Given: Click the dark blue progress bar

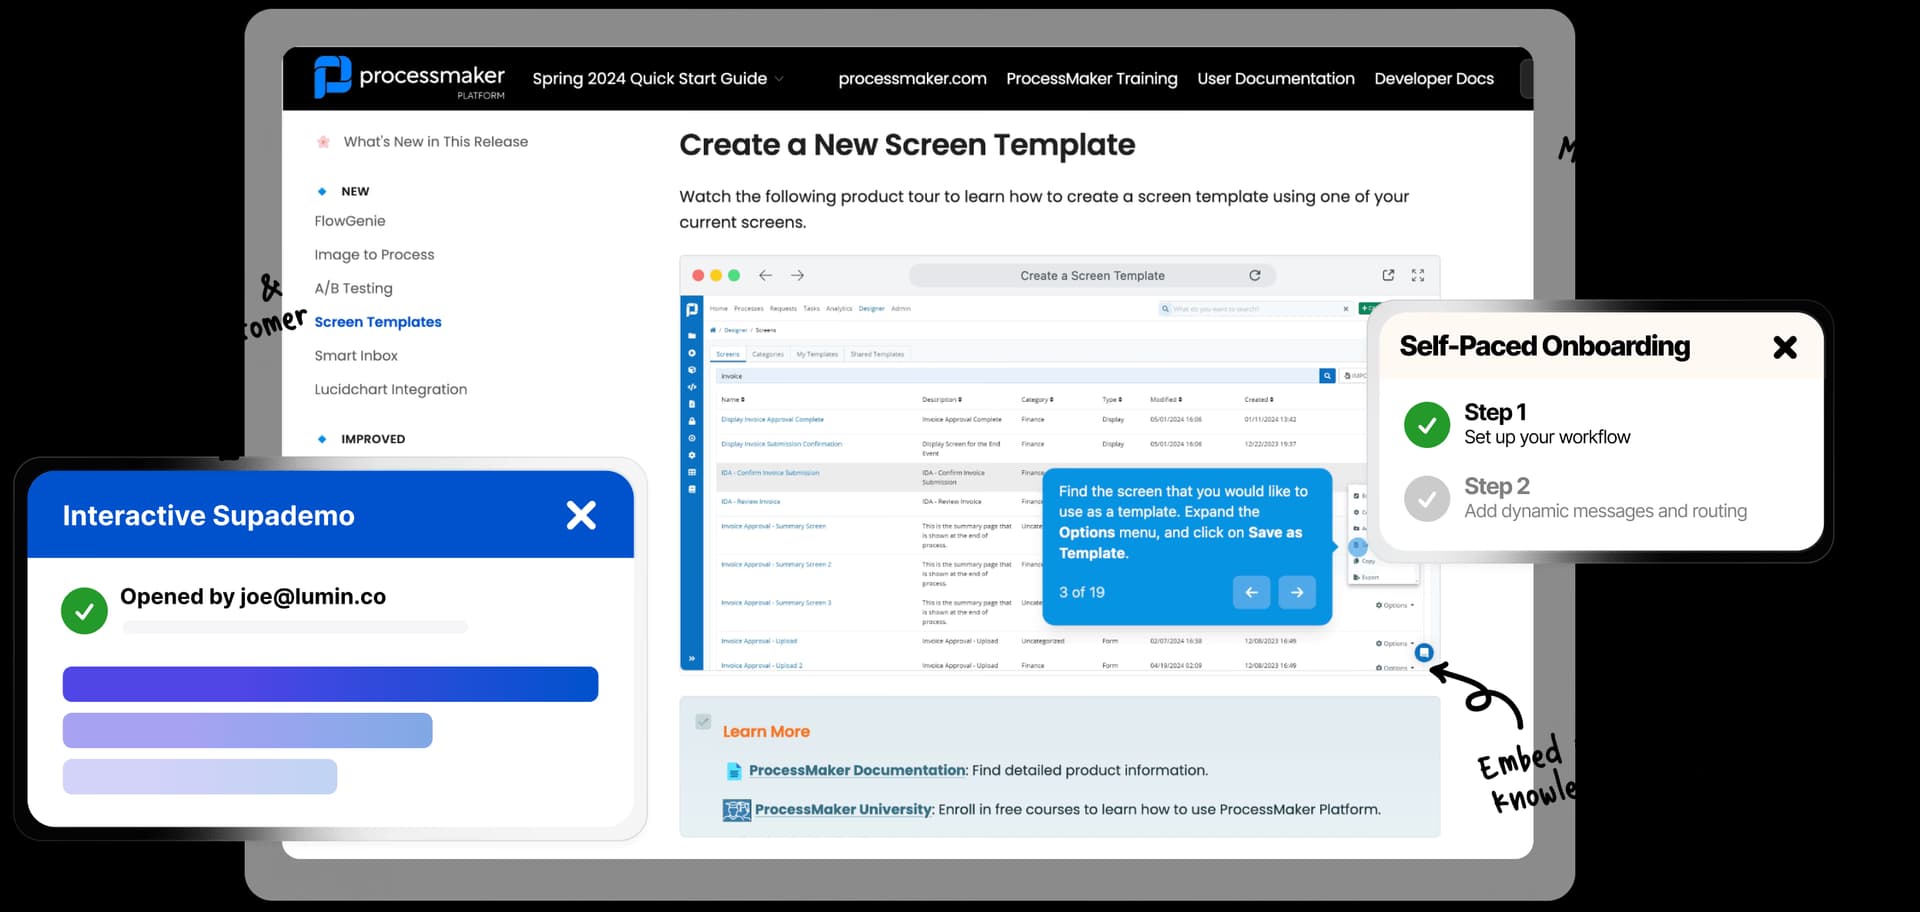Looking at the screenshot, I should pos(330,684).
